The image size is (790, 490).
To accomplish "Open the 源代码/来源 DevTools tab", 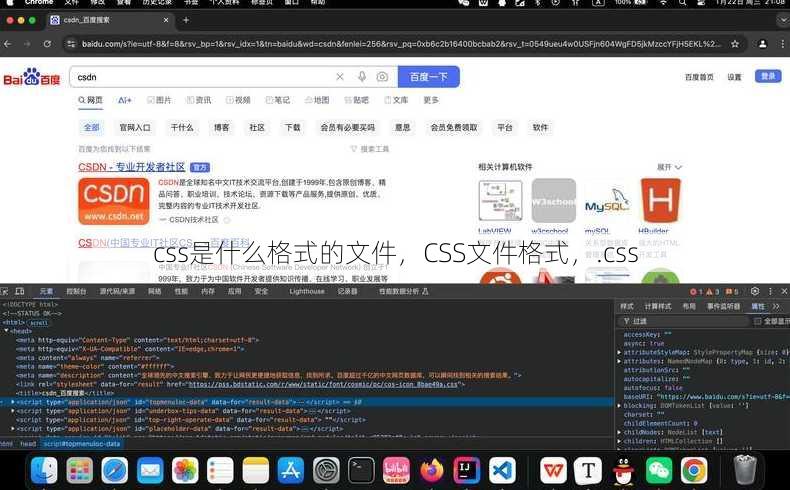I will pyautogui.click(x=117, y=291).
